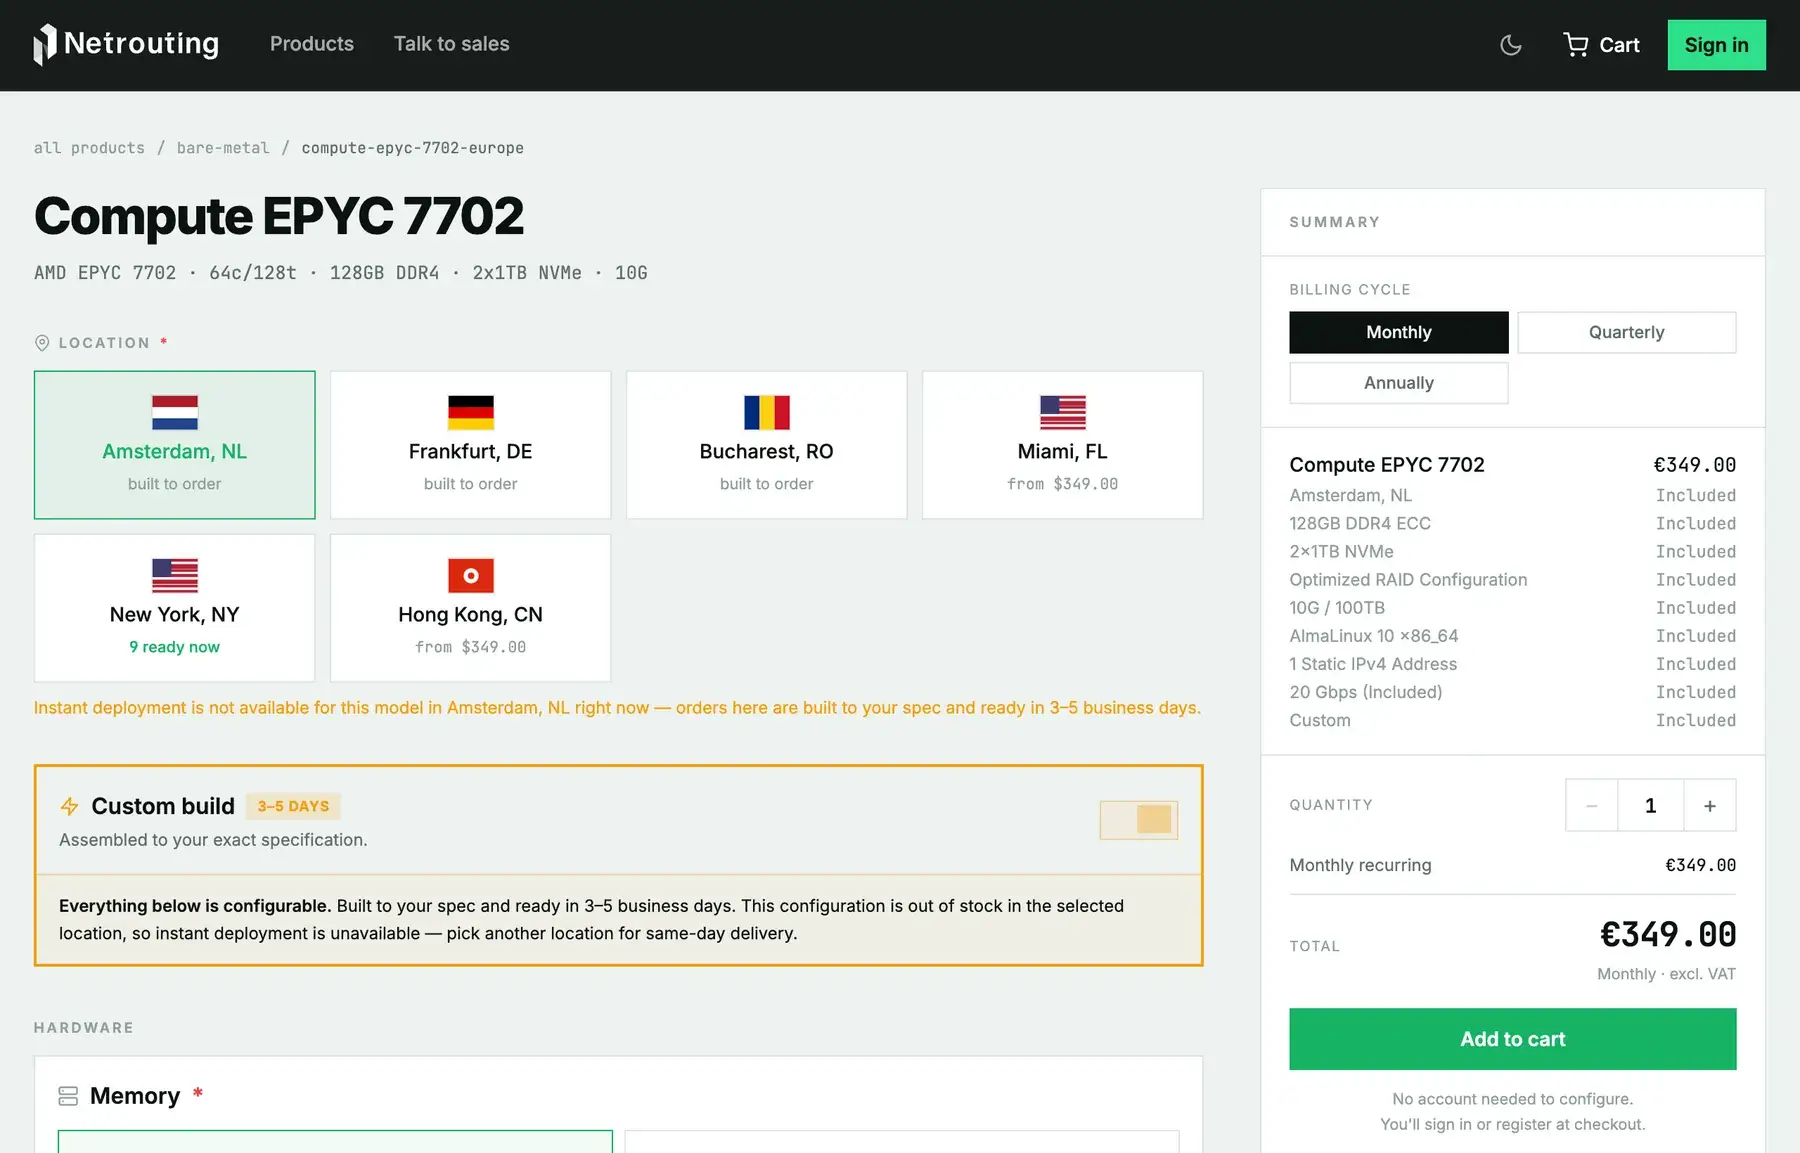Go to bare-metal breadcrumb

(223, 148)
